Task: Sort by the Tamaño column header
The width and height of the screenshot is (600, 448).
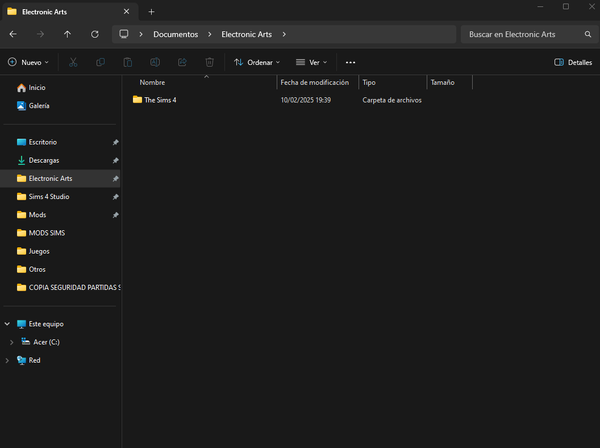Action: pos(442,82)
